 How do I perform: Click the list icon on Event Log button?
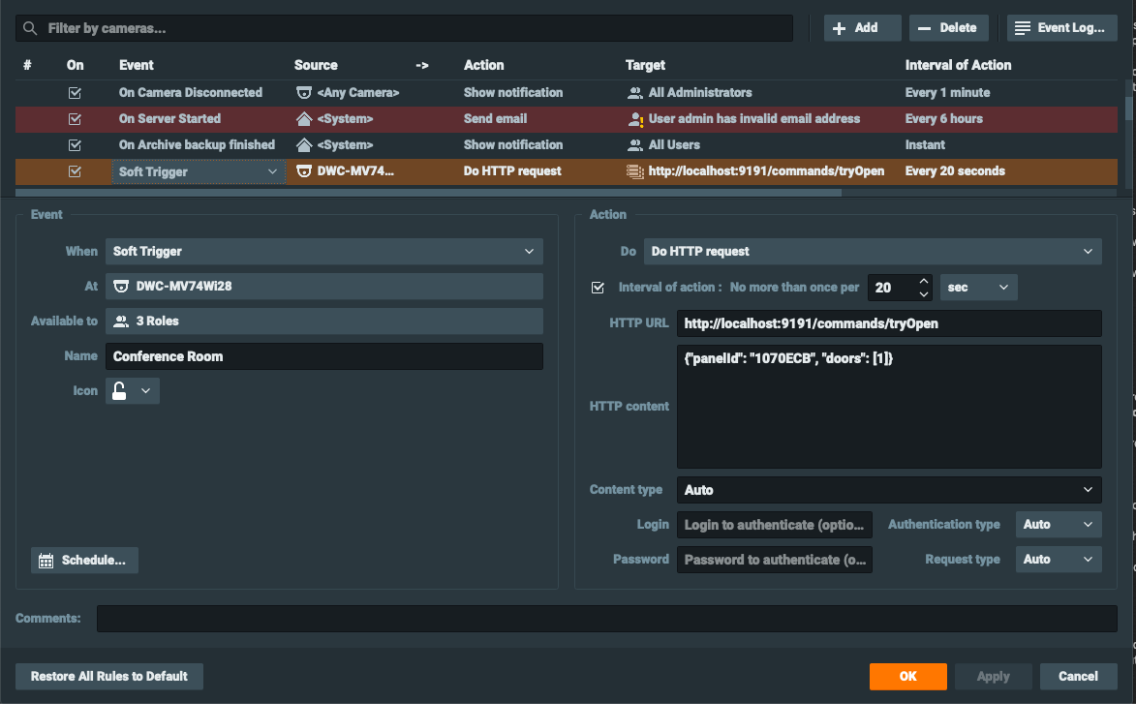[1022, 28]
